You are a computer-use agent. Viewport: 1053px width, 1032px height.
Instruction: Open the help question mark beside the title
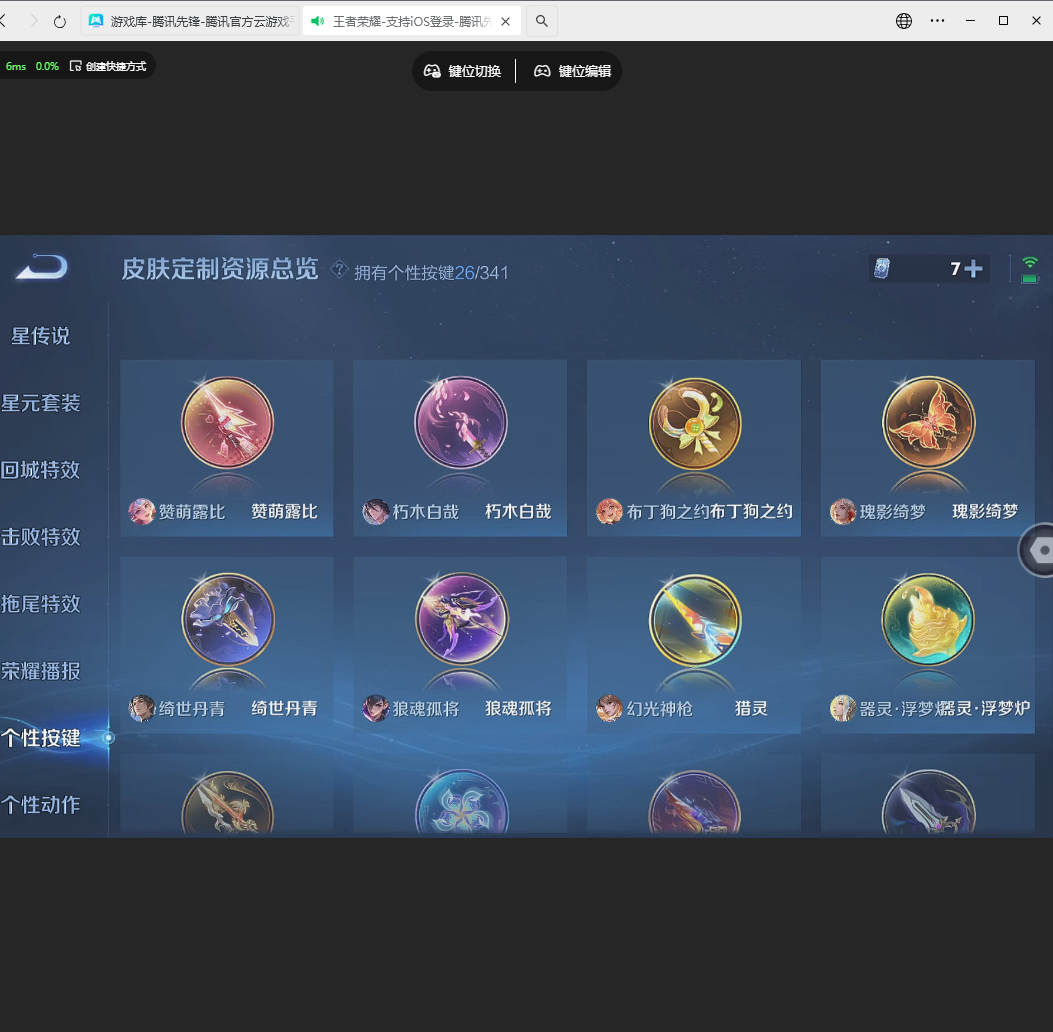coord(339,269)
